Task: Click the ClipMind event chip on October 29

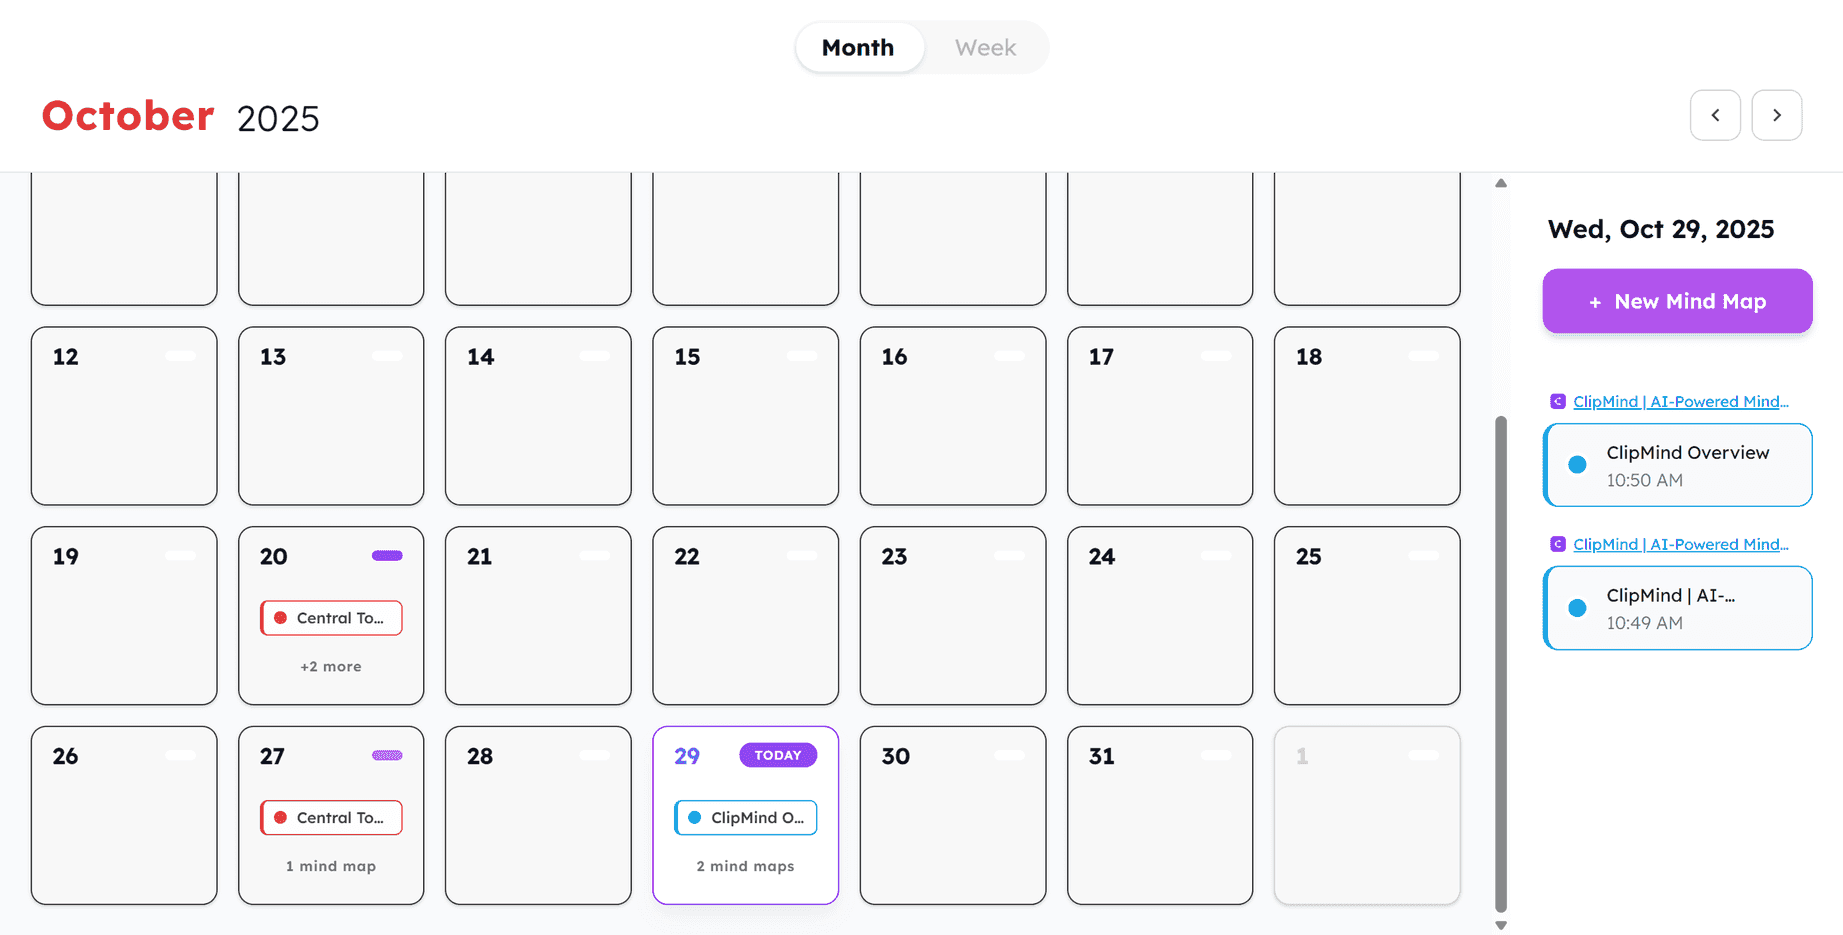Action: click(745, 817)
